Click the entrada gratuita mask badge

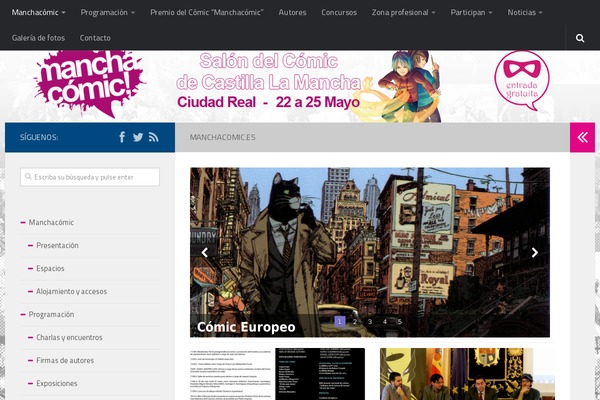coord(522,80)
